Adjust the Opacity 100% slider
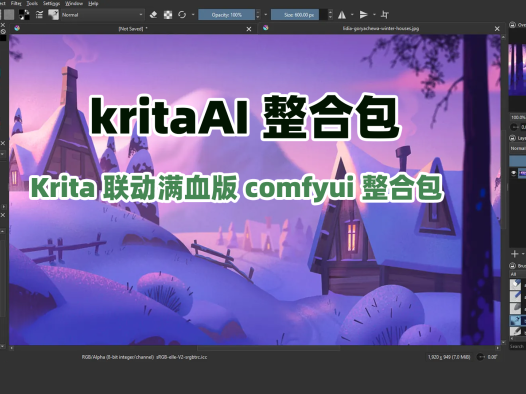The width and height of the screenshot is (526, 394). pyautogui.click(x=227, y=15)
